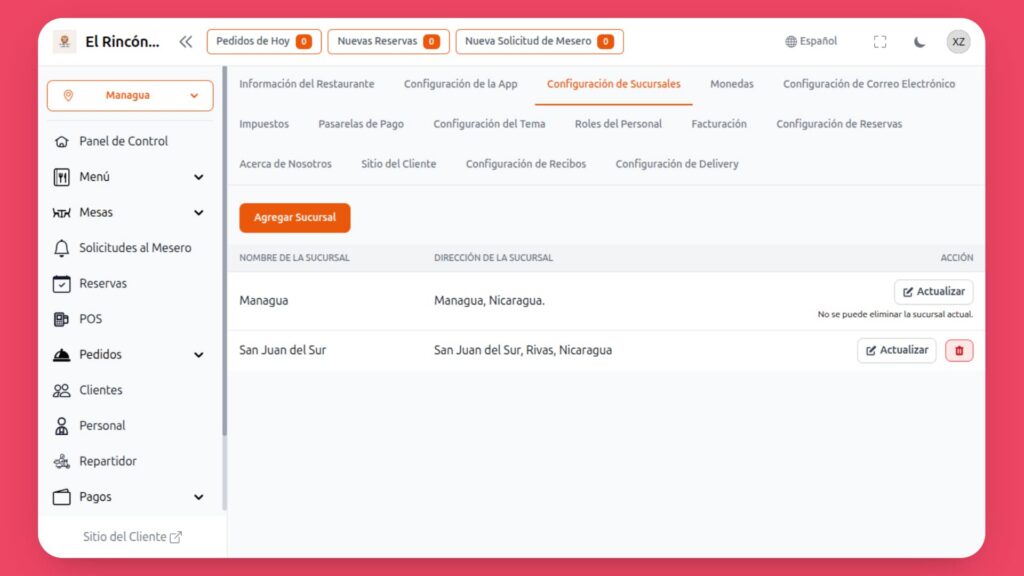Open Pedidos de Hoy button
Viewport: 1024px width, 576px height.
tap(264, 42)
